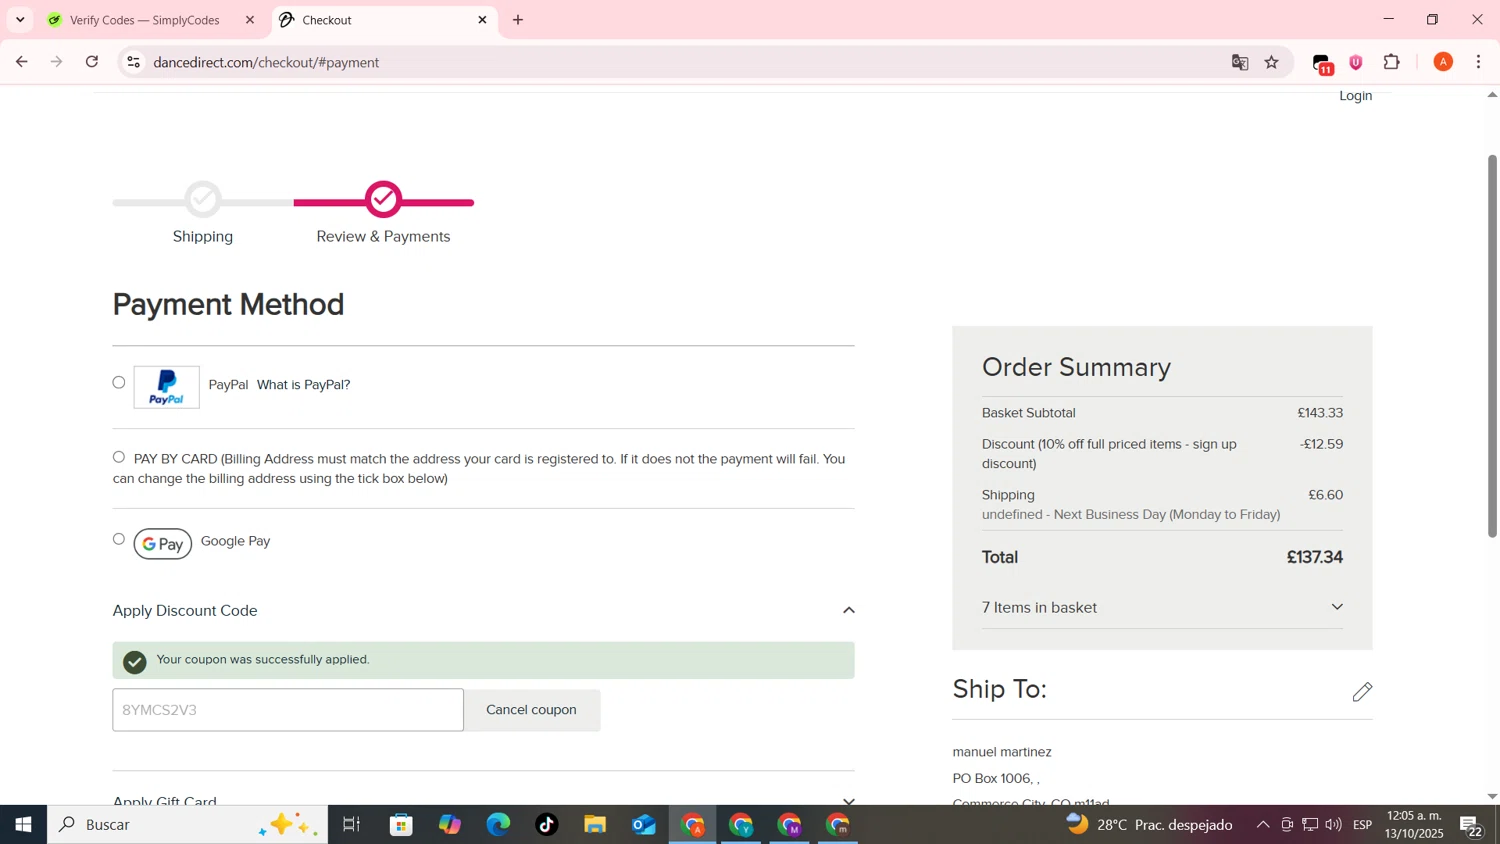
Task: View site information icon in address bar
Action: (x=133, y=62)
